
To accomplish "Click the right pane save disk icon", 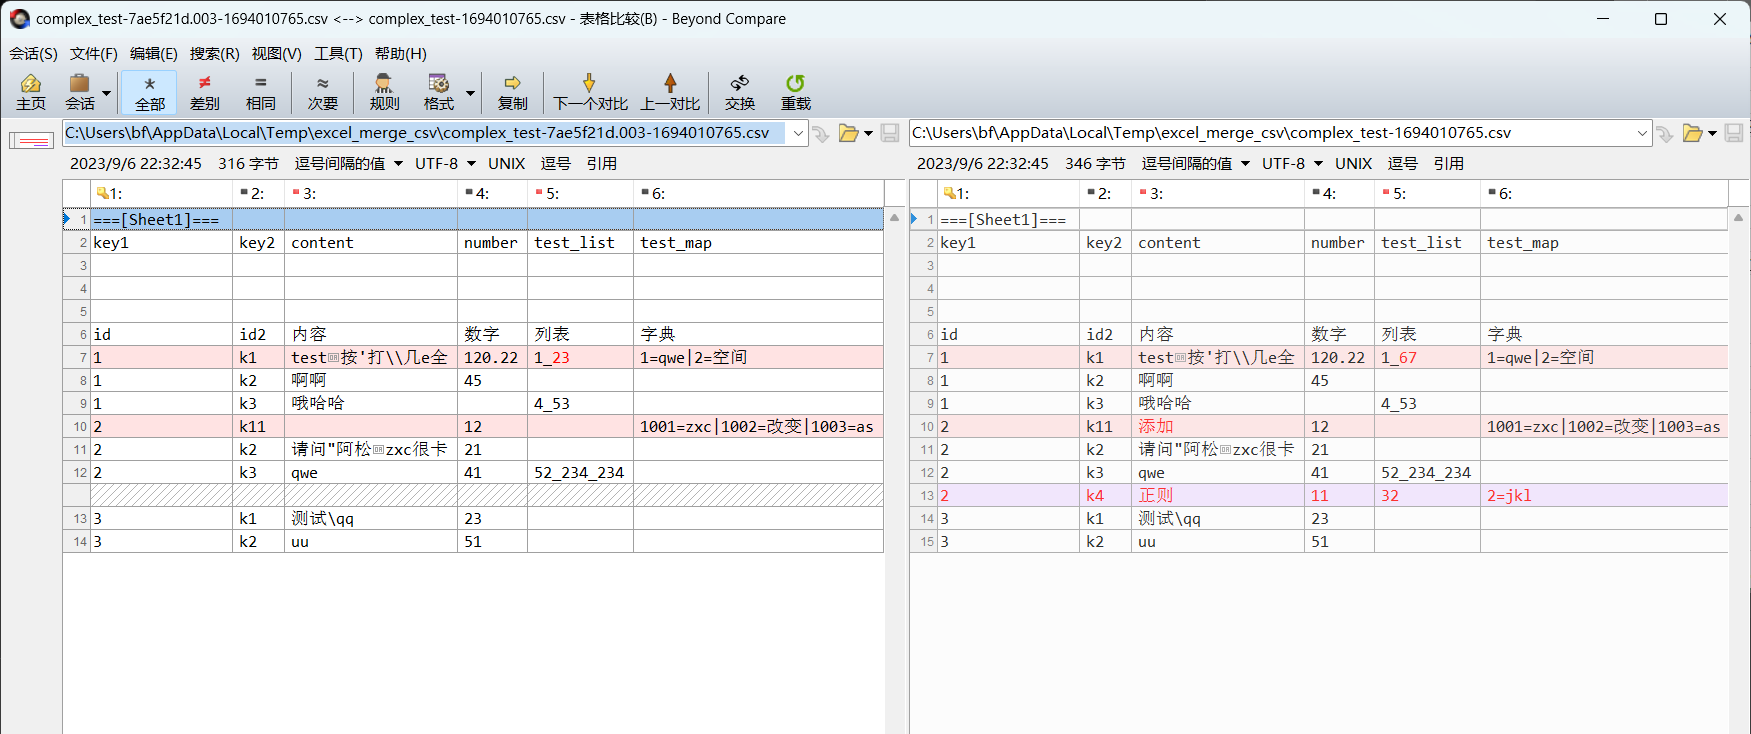I will click(1734, 133).
